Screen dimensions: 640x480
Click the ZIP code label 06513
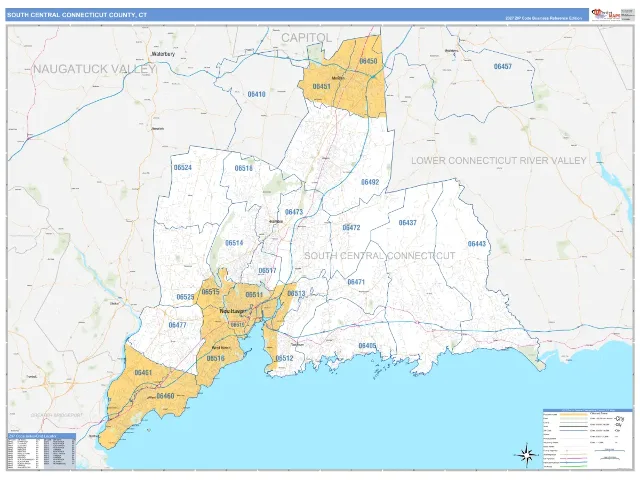coord(296,293)
